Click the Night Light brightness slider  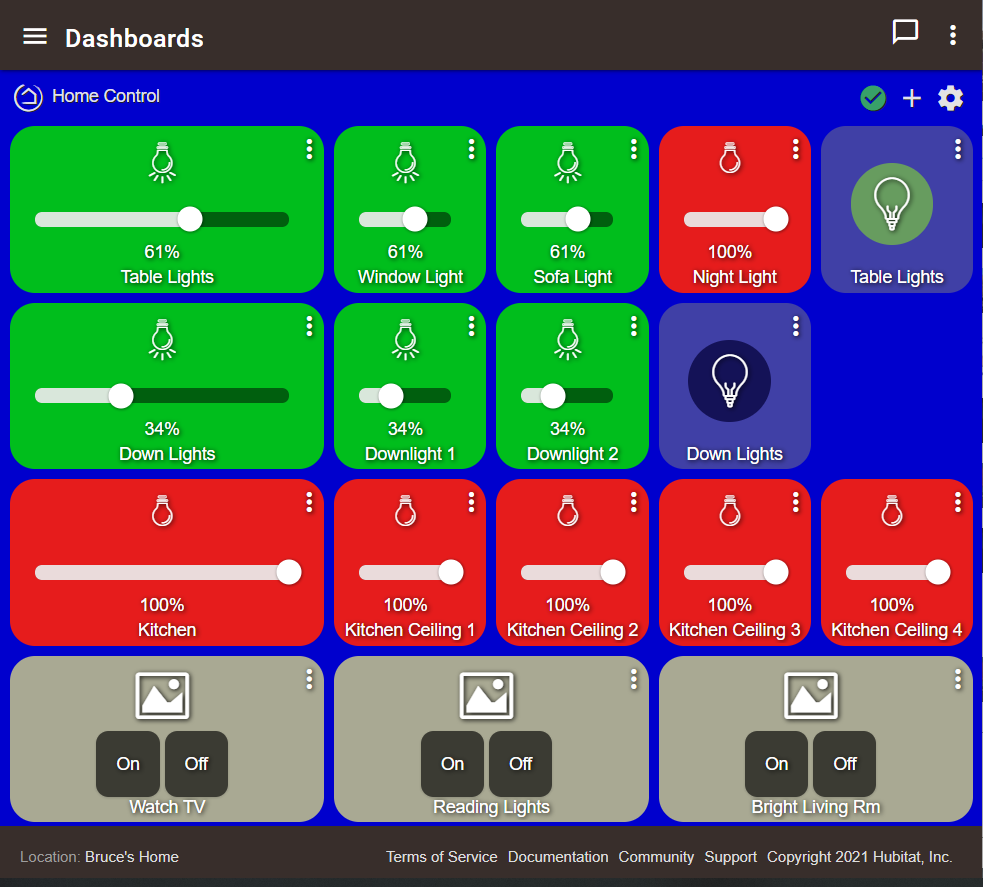click(x=736, y=219)
